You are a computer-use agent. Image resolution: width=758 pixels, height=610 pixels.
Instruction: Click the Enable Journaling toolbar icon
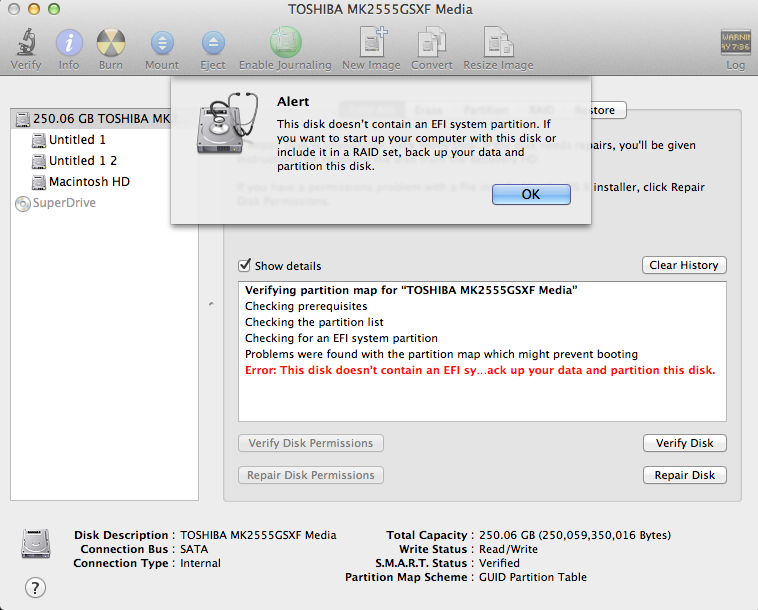[286, 42]
